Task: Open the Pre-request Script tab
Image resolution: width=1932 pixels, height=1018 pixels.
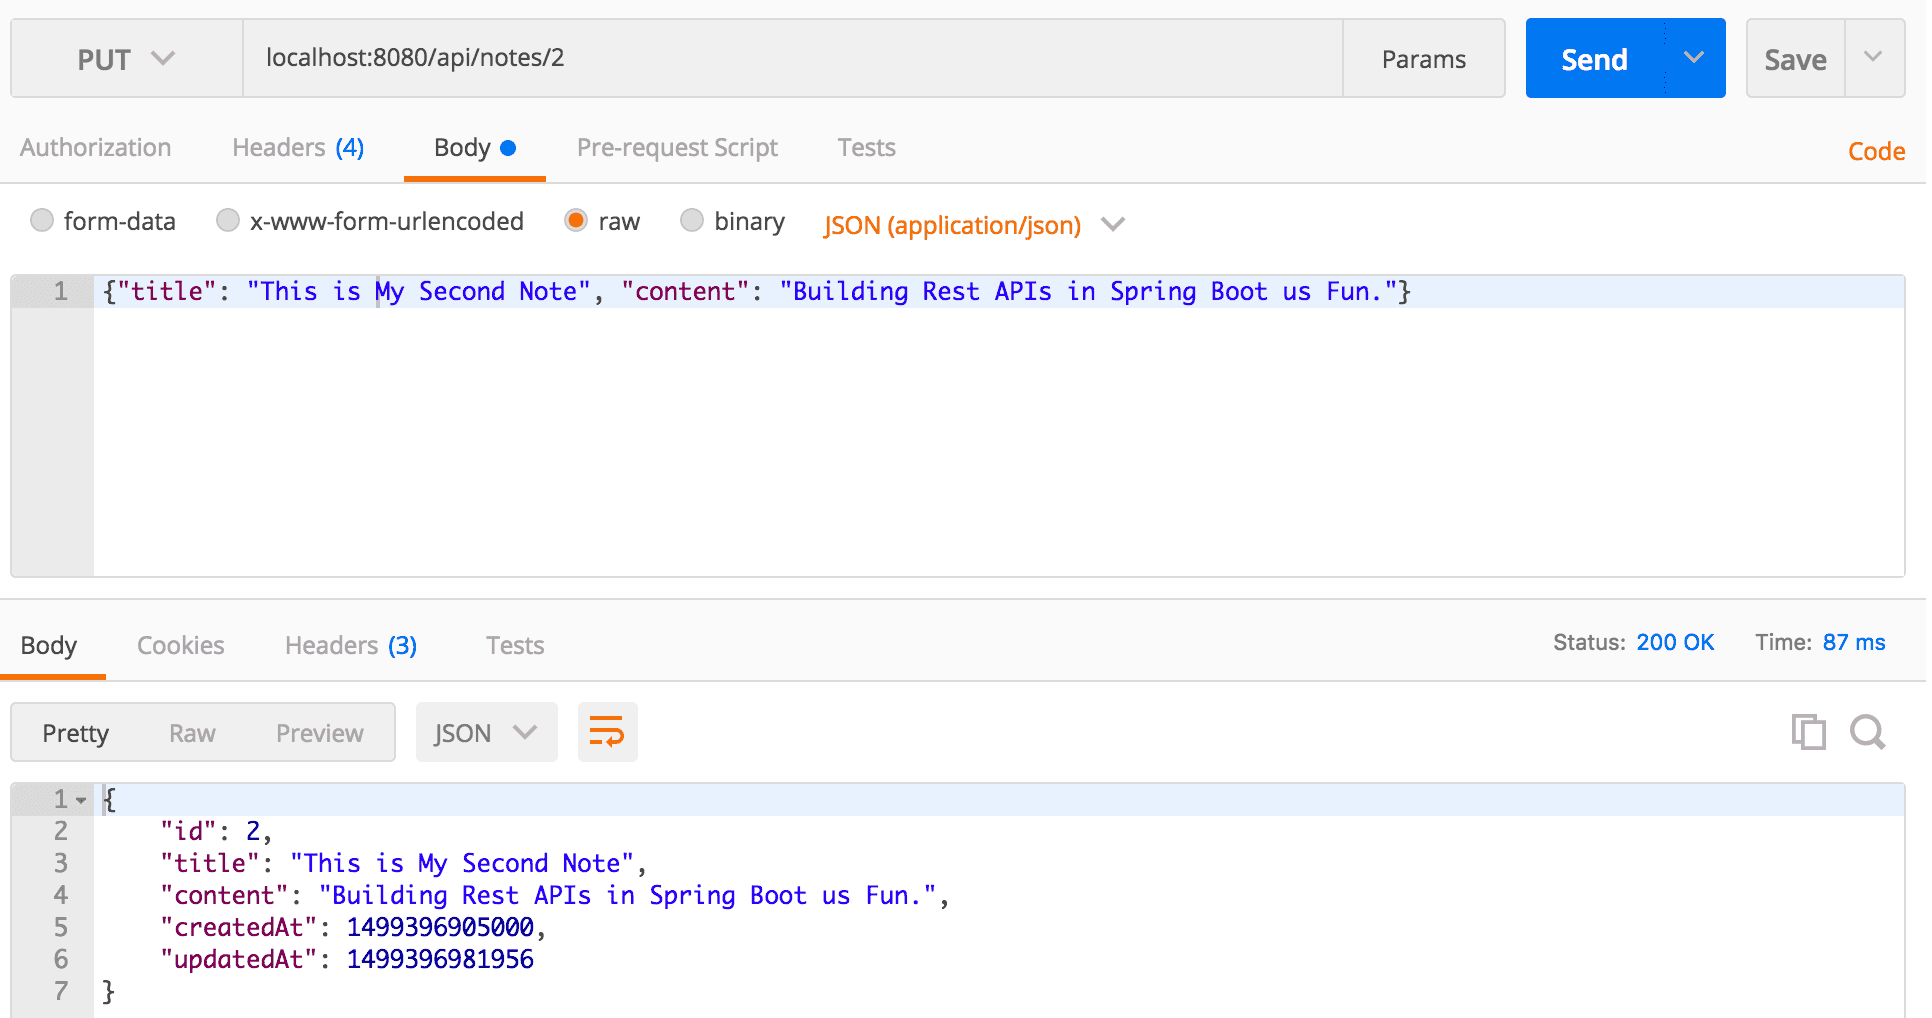Action: tap(677, 147)
